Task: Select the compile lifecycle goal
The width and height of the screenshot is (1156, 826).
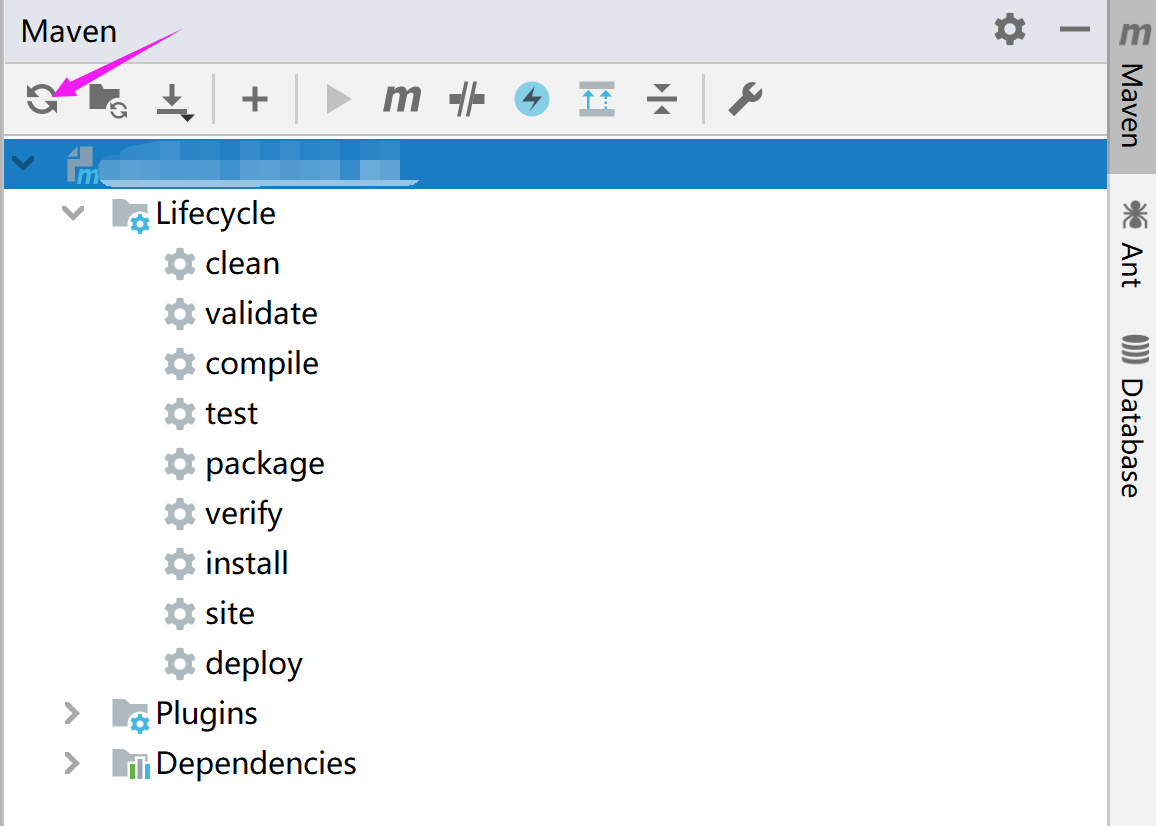Action: pyautogui.click(x=262, y=364)
